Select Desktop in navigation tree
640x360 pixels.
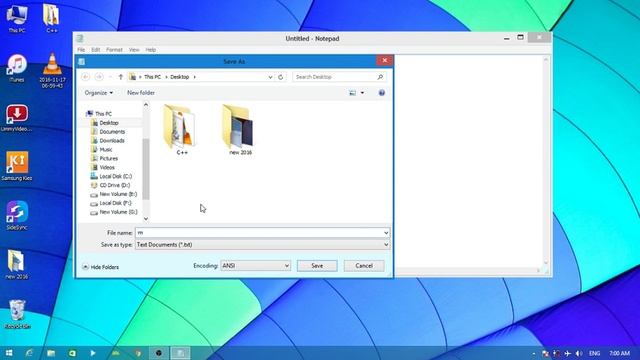pyautogui.click(x=109, y=123)
